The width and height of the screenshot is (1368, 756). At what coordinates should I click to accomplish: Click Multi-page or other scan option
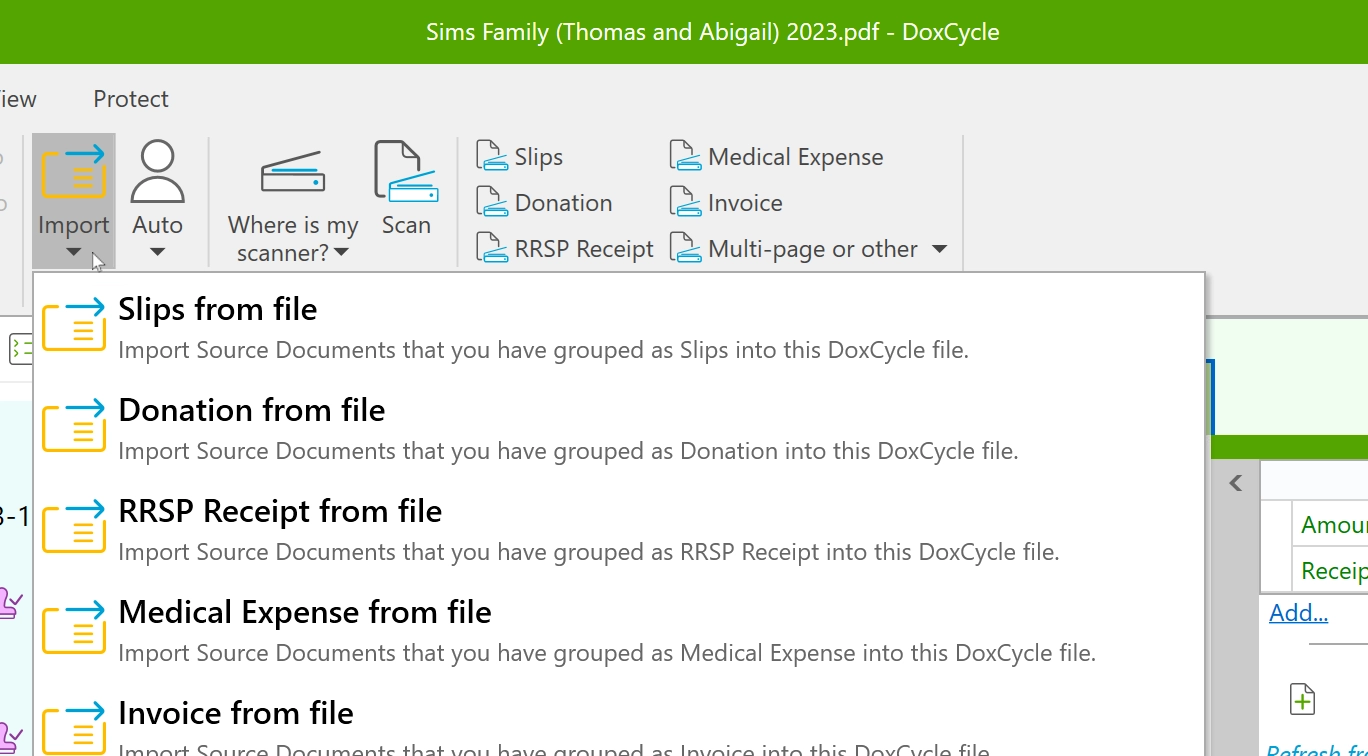click(x=794, y=249)
